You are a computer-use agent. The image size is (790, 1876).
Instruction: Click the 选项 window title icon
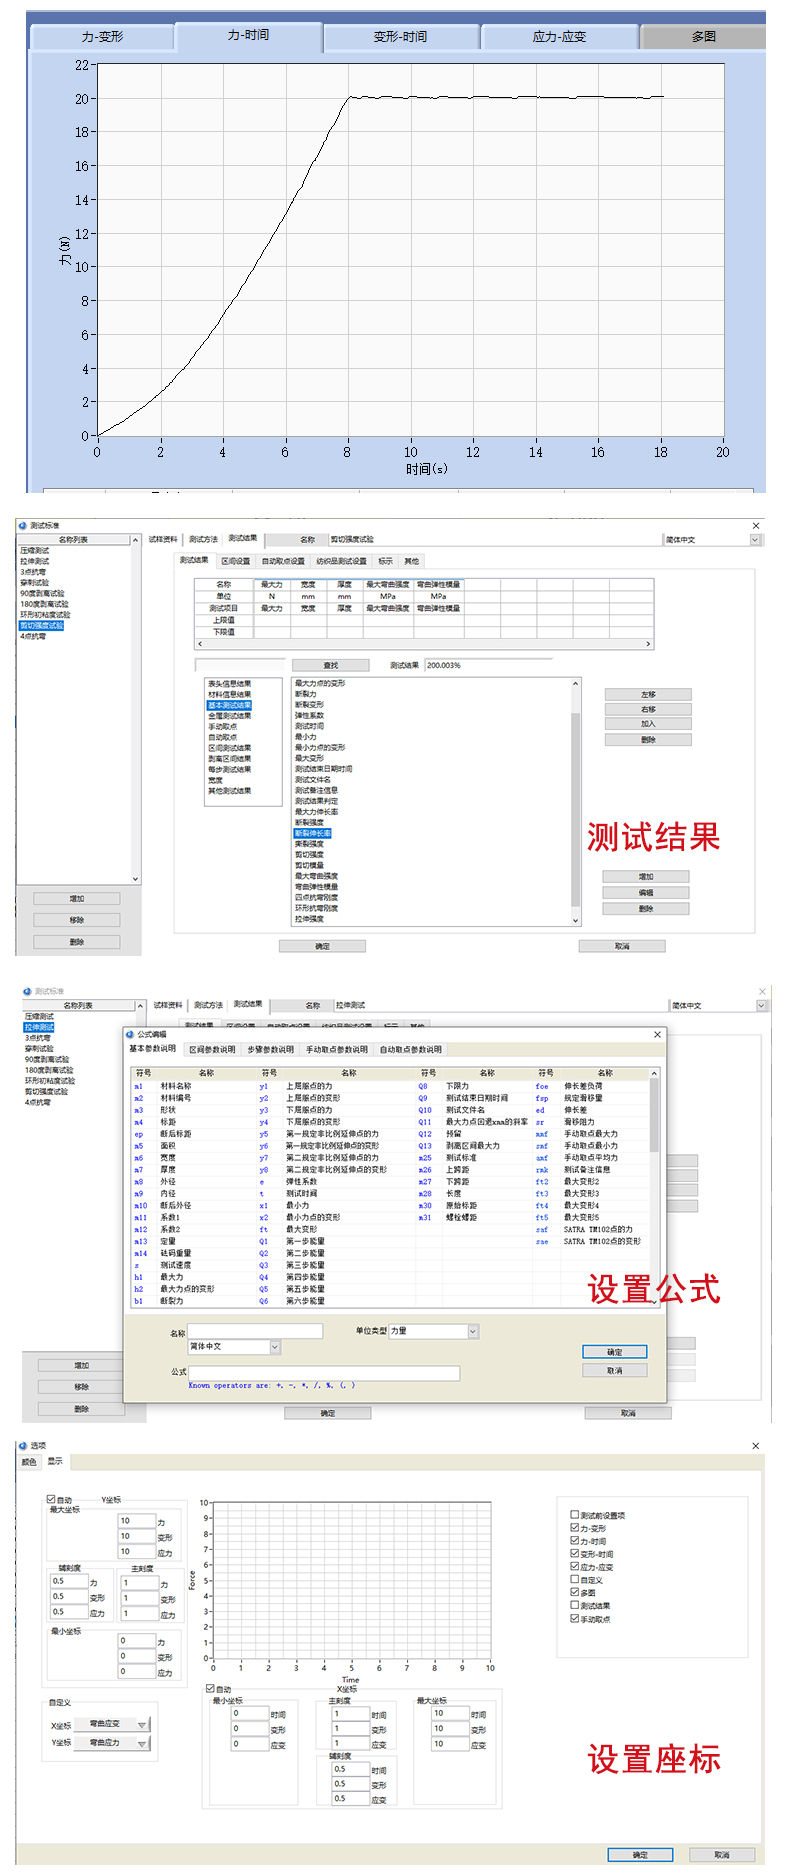23,1445
